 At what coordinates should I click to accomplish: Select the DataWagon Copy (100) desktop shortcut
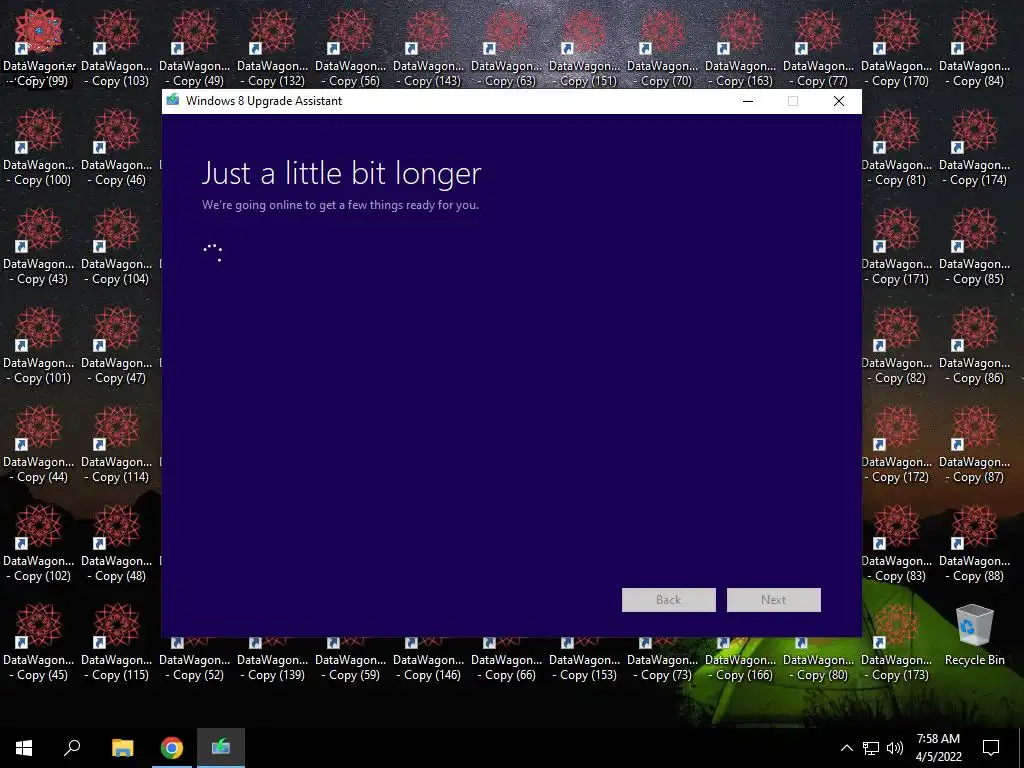click(39, 148)
